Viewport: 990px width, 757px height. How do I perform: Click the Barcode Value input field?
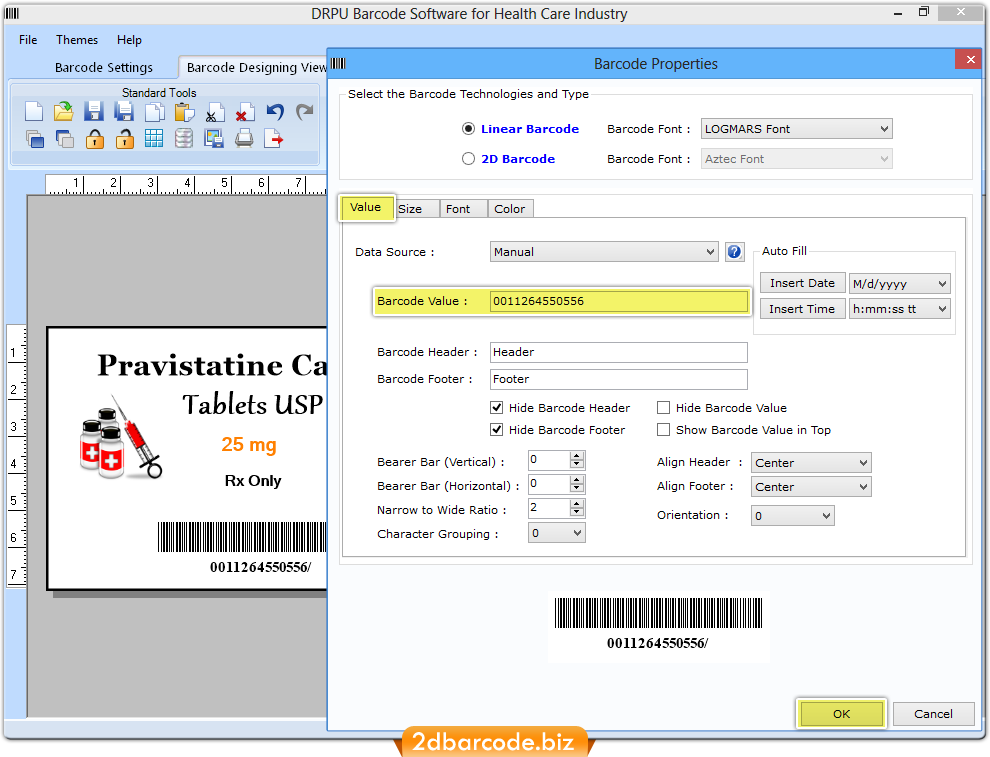[619, 301]
